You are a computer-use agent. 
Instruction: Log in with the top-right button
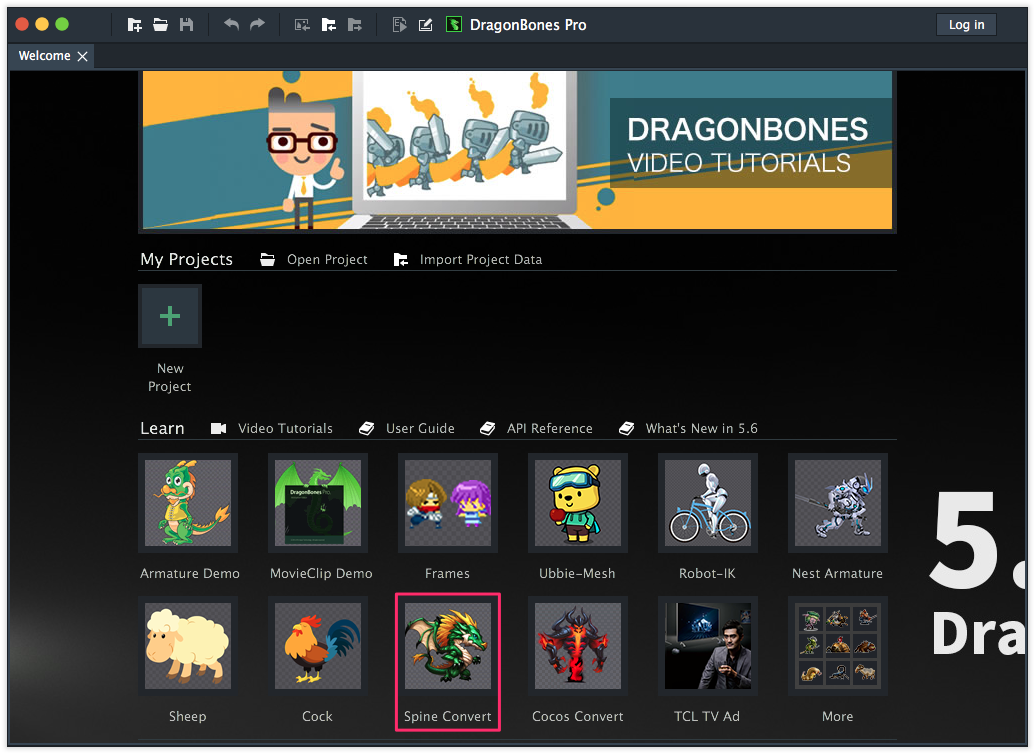pos(966,25)
